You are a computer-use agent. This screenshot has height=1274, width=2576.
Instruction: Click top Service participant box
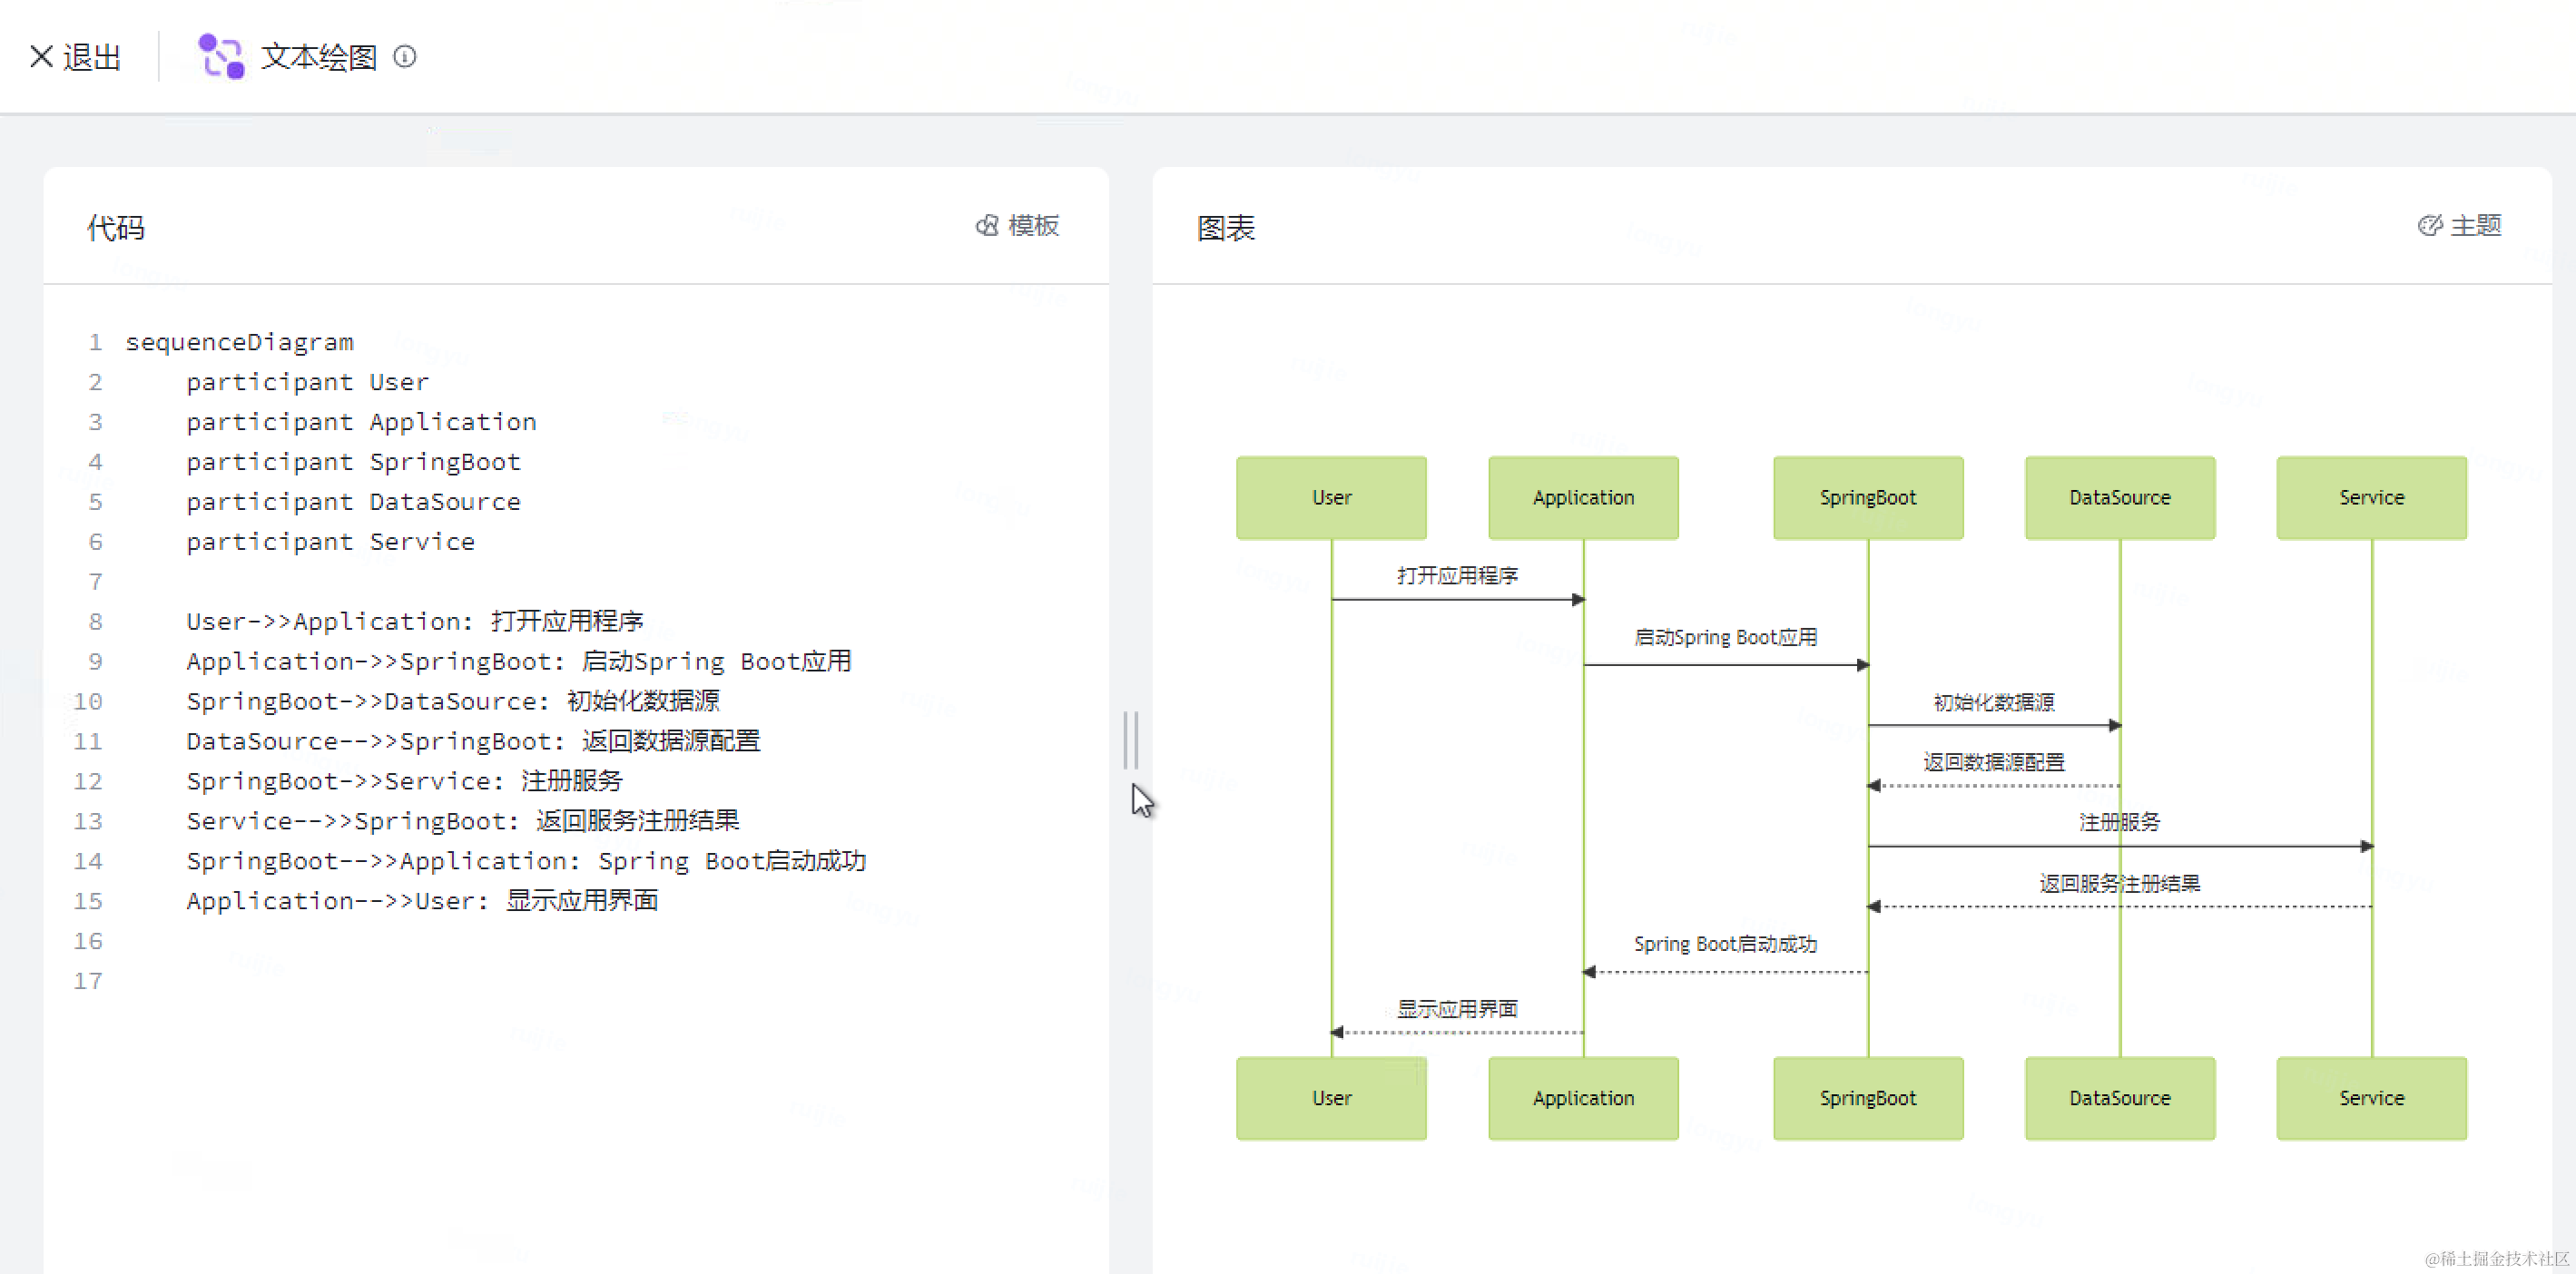click(x=2371, y=498)
